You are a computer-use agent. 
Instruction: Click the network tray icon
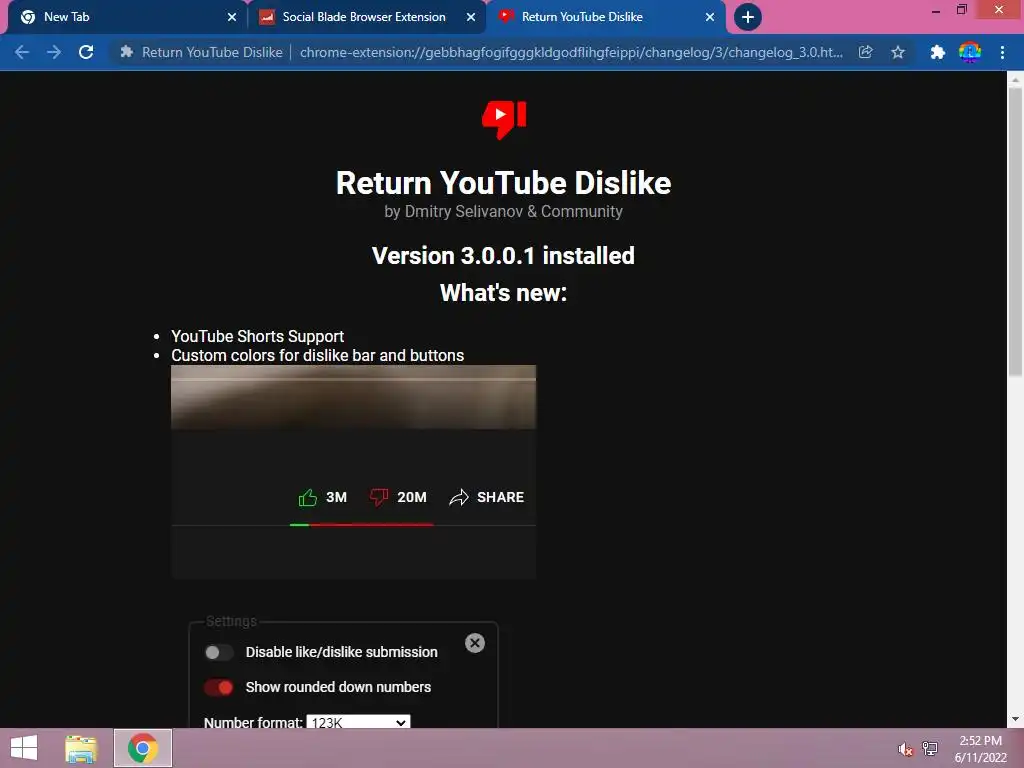point(930,749)
